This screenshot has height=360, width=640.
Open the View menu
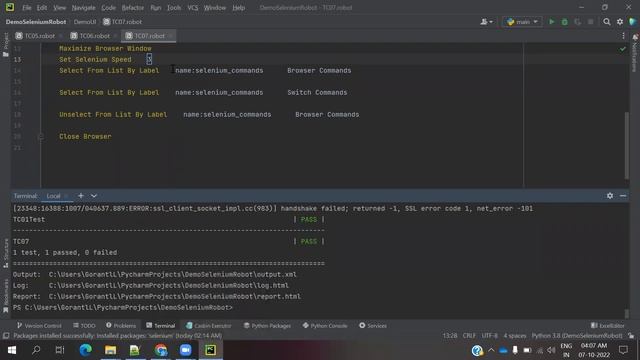pos(60,7)
